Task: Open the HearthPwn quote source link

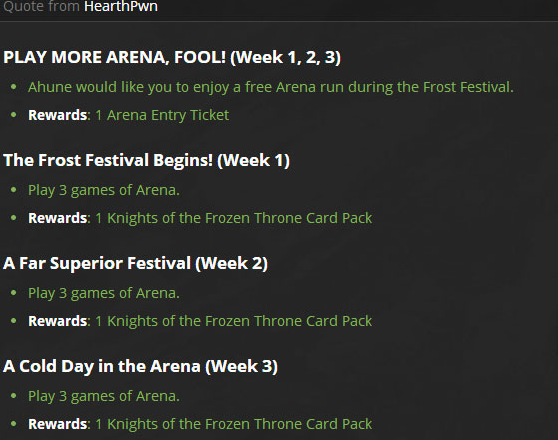Action: (121, 6)
